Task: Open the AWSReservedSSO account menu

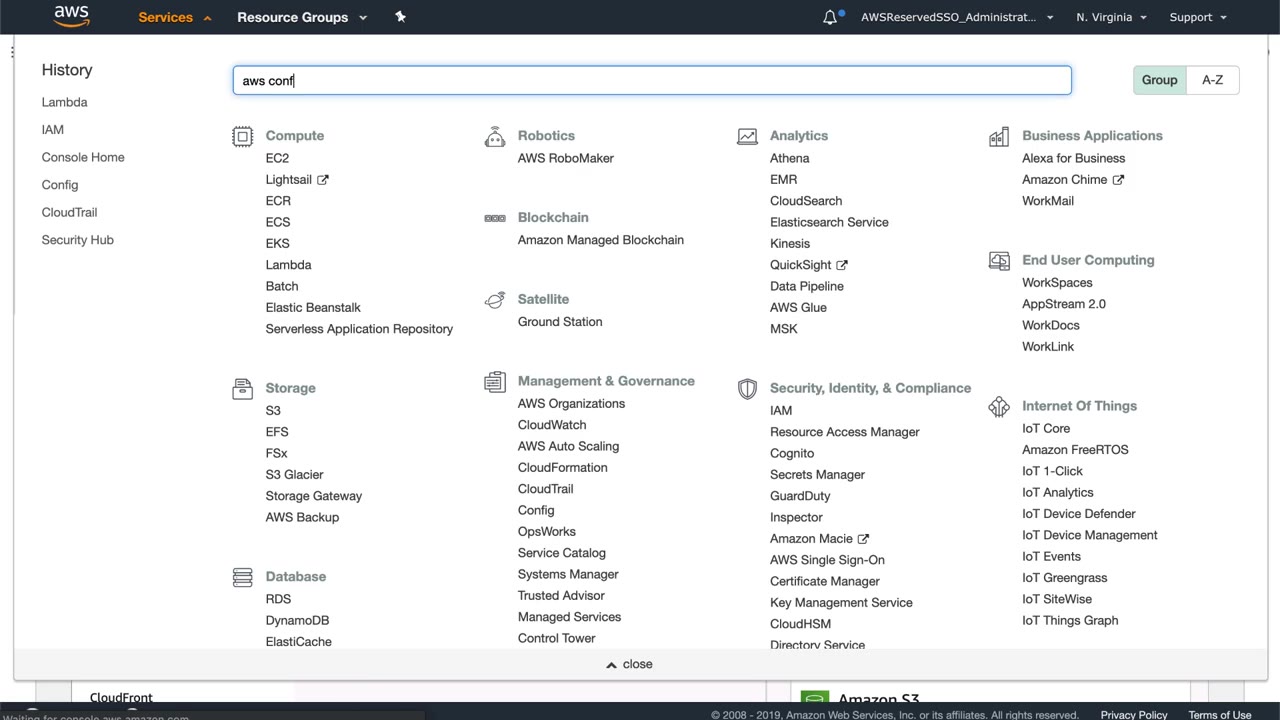Action: pos(957,17)
